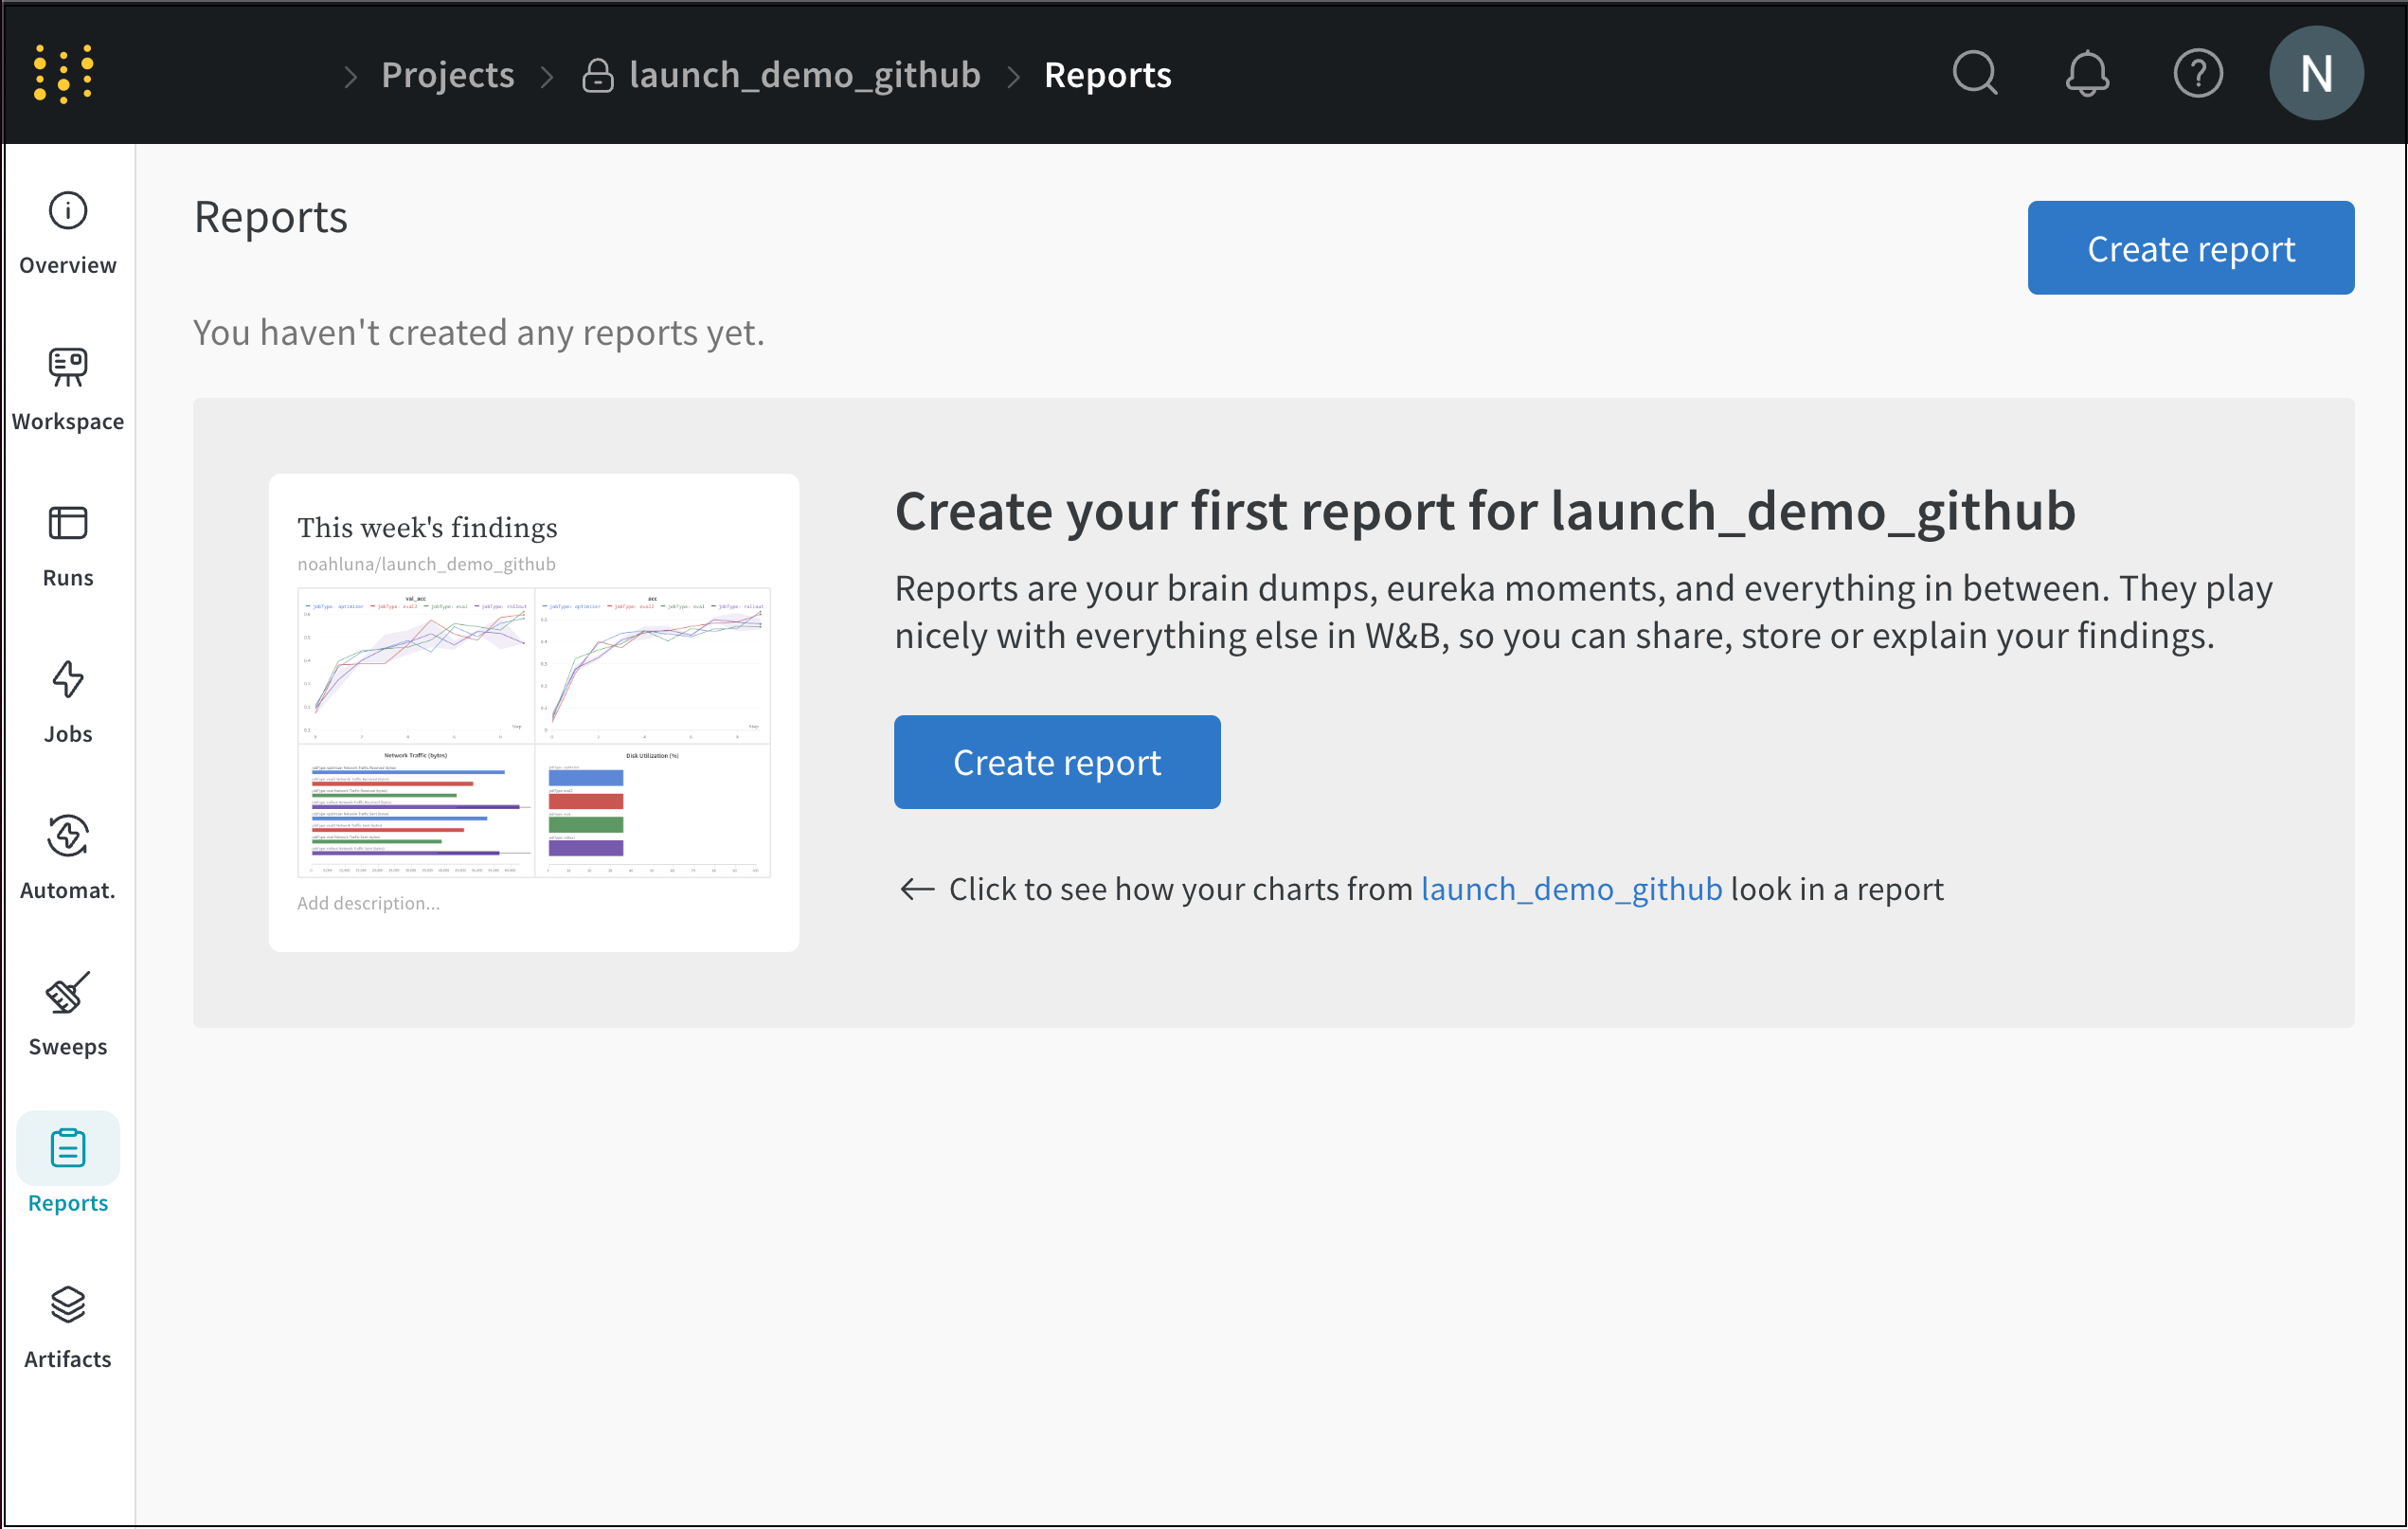The width and height of the screenshot is (2408, 1529).
Task: Open the Artifacts section
Action: coord(67,1325)
